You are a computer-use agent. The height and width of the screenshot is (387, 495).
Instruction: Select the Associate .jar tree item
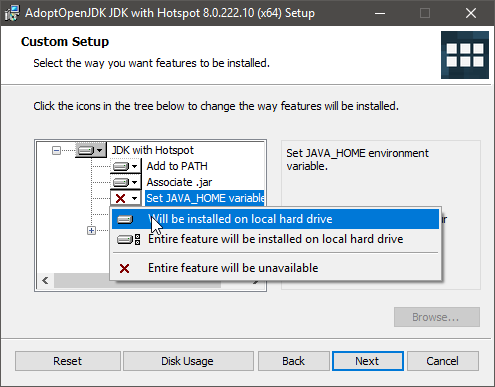pos(179,182)
